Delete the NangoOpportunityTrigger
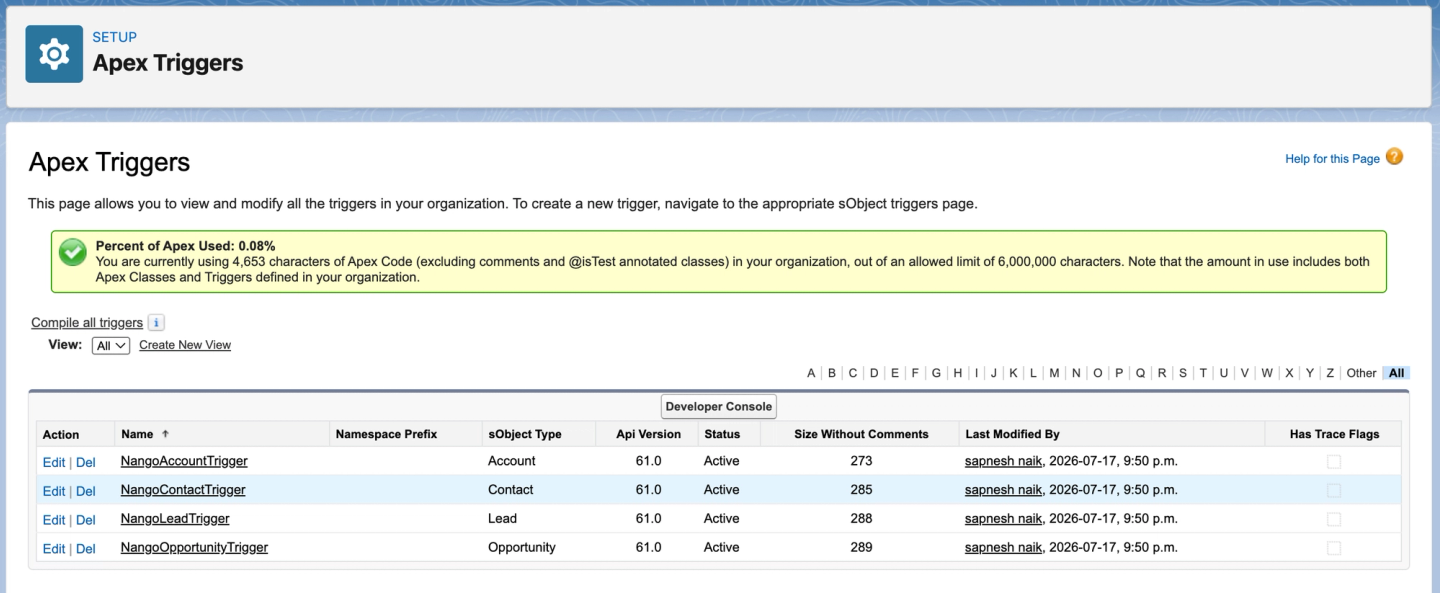 (86, 548)
